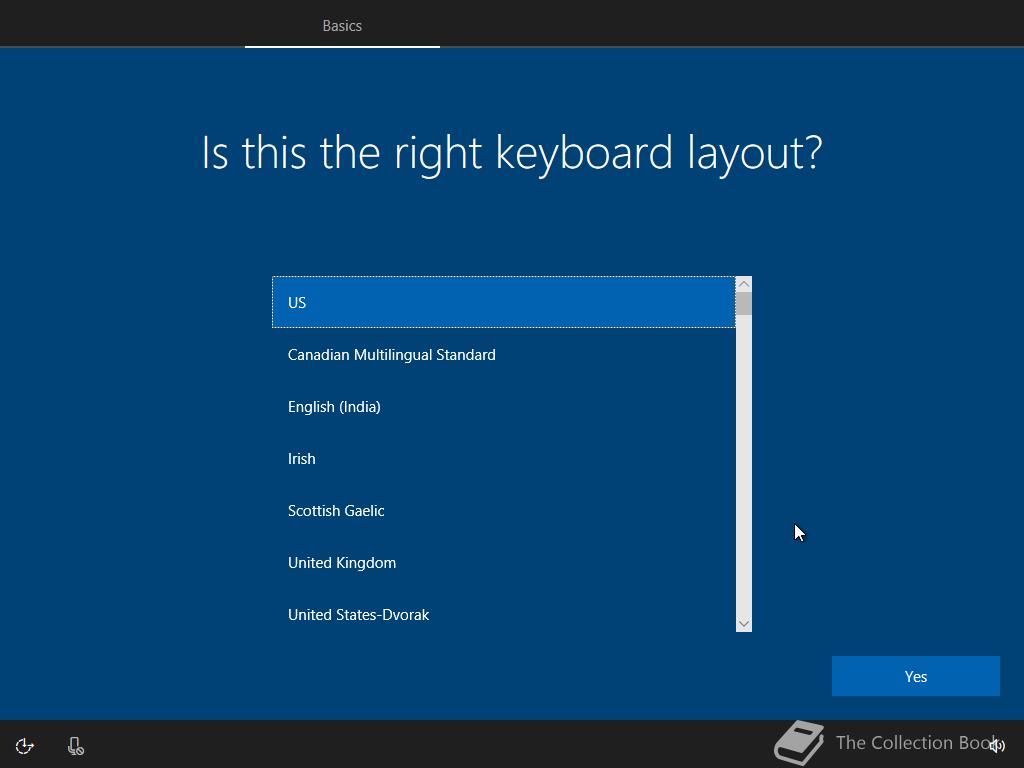Pick the English (India) layout
This screenshot has width=1024, height=768.
click(x=504, y=407)
